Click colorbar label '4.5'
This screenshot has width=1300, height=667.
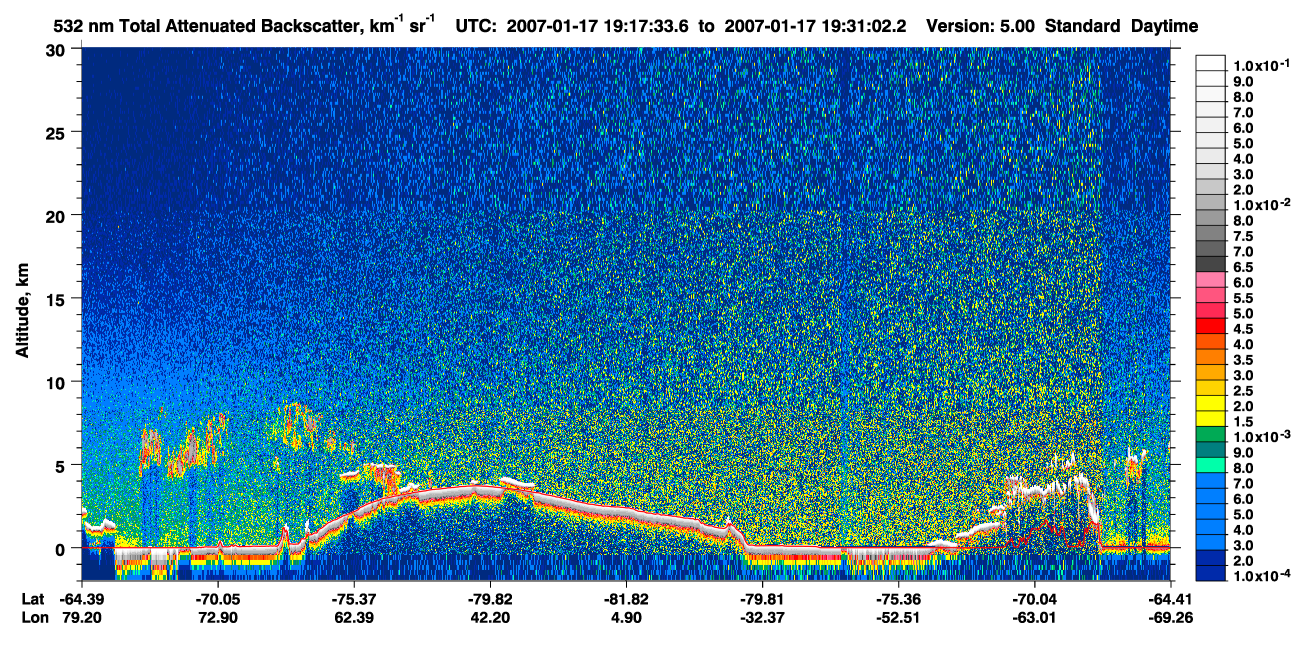1245,329
